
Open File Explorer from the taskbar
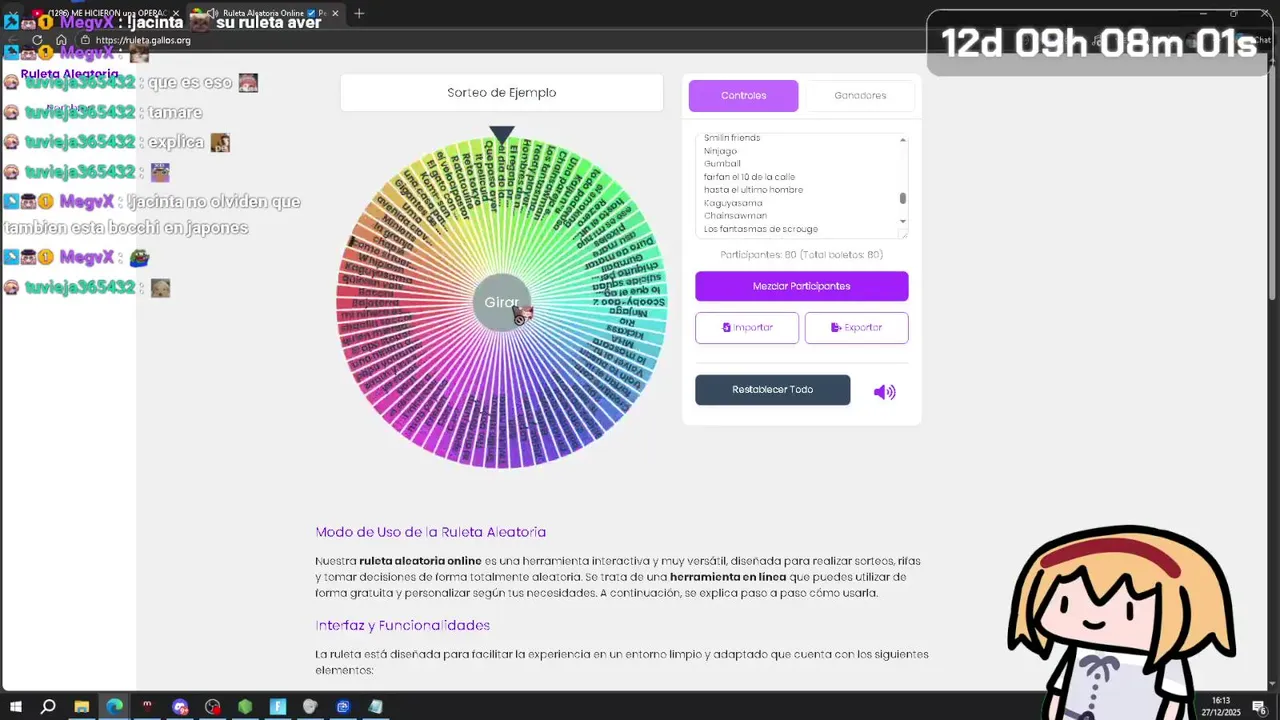[81, 707]
